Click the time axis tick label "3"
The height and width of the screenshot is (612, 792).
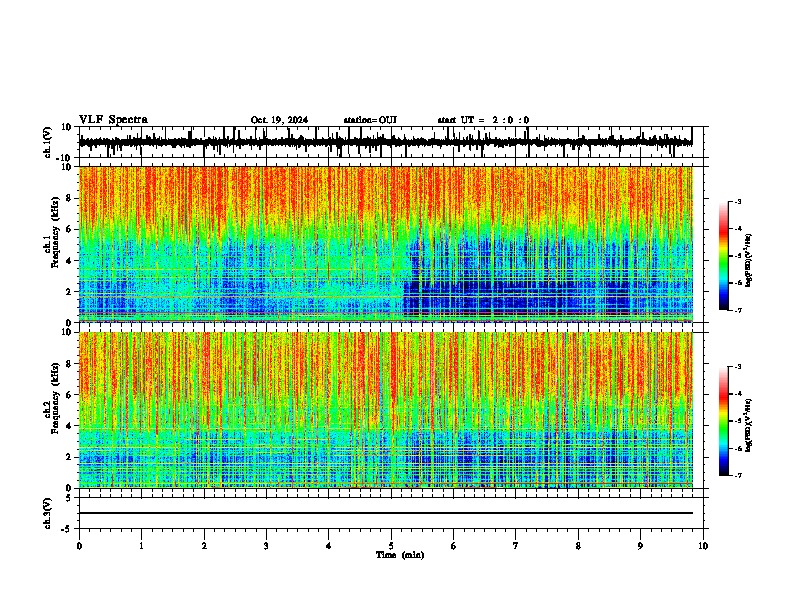pos(266,546)
